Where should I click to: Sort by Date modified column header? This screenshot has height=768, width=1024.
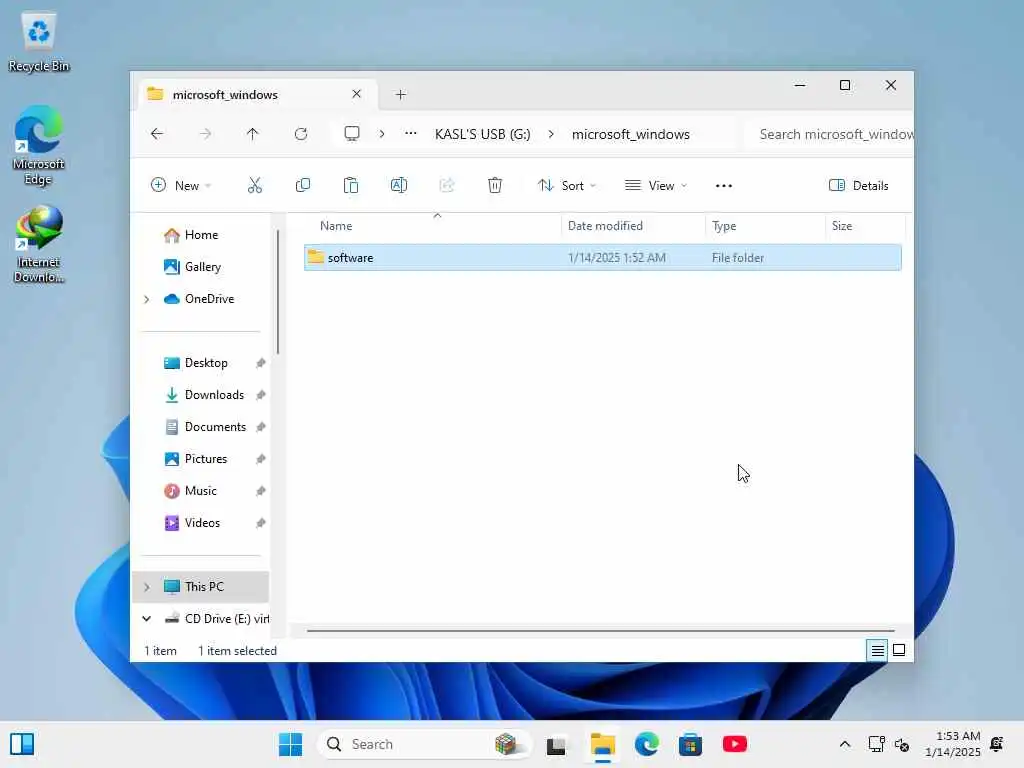click(633, 226)
